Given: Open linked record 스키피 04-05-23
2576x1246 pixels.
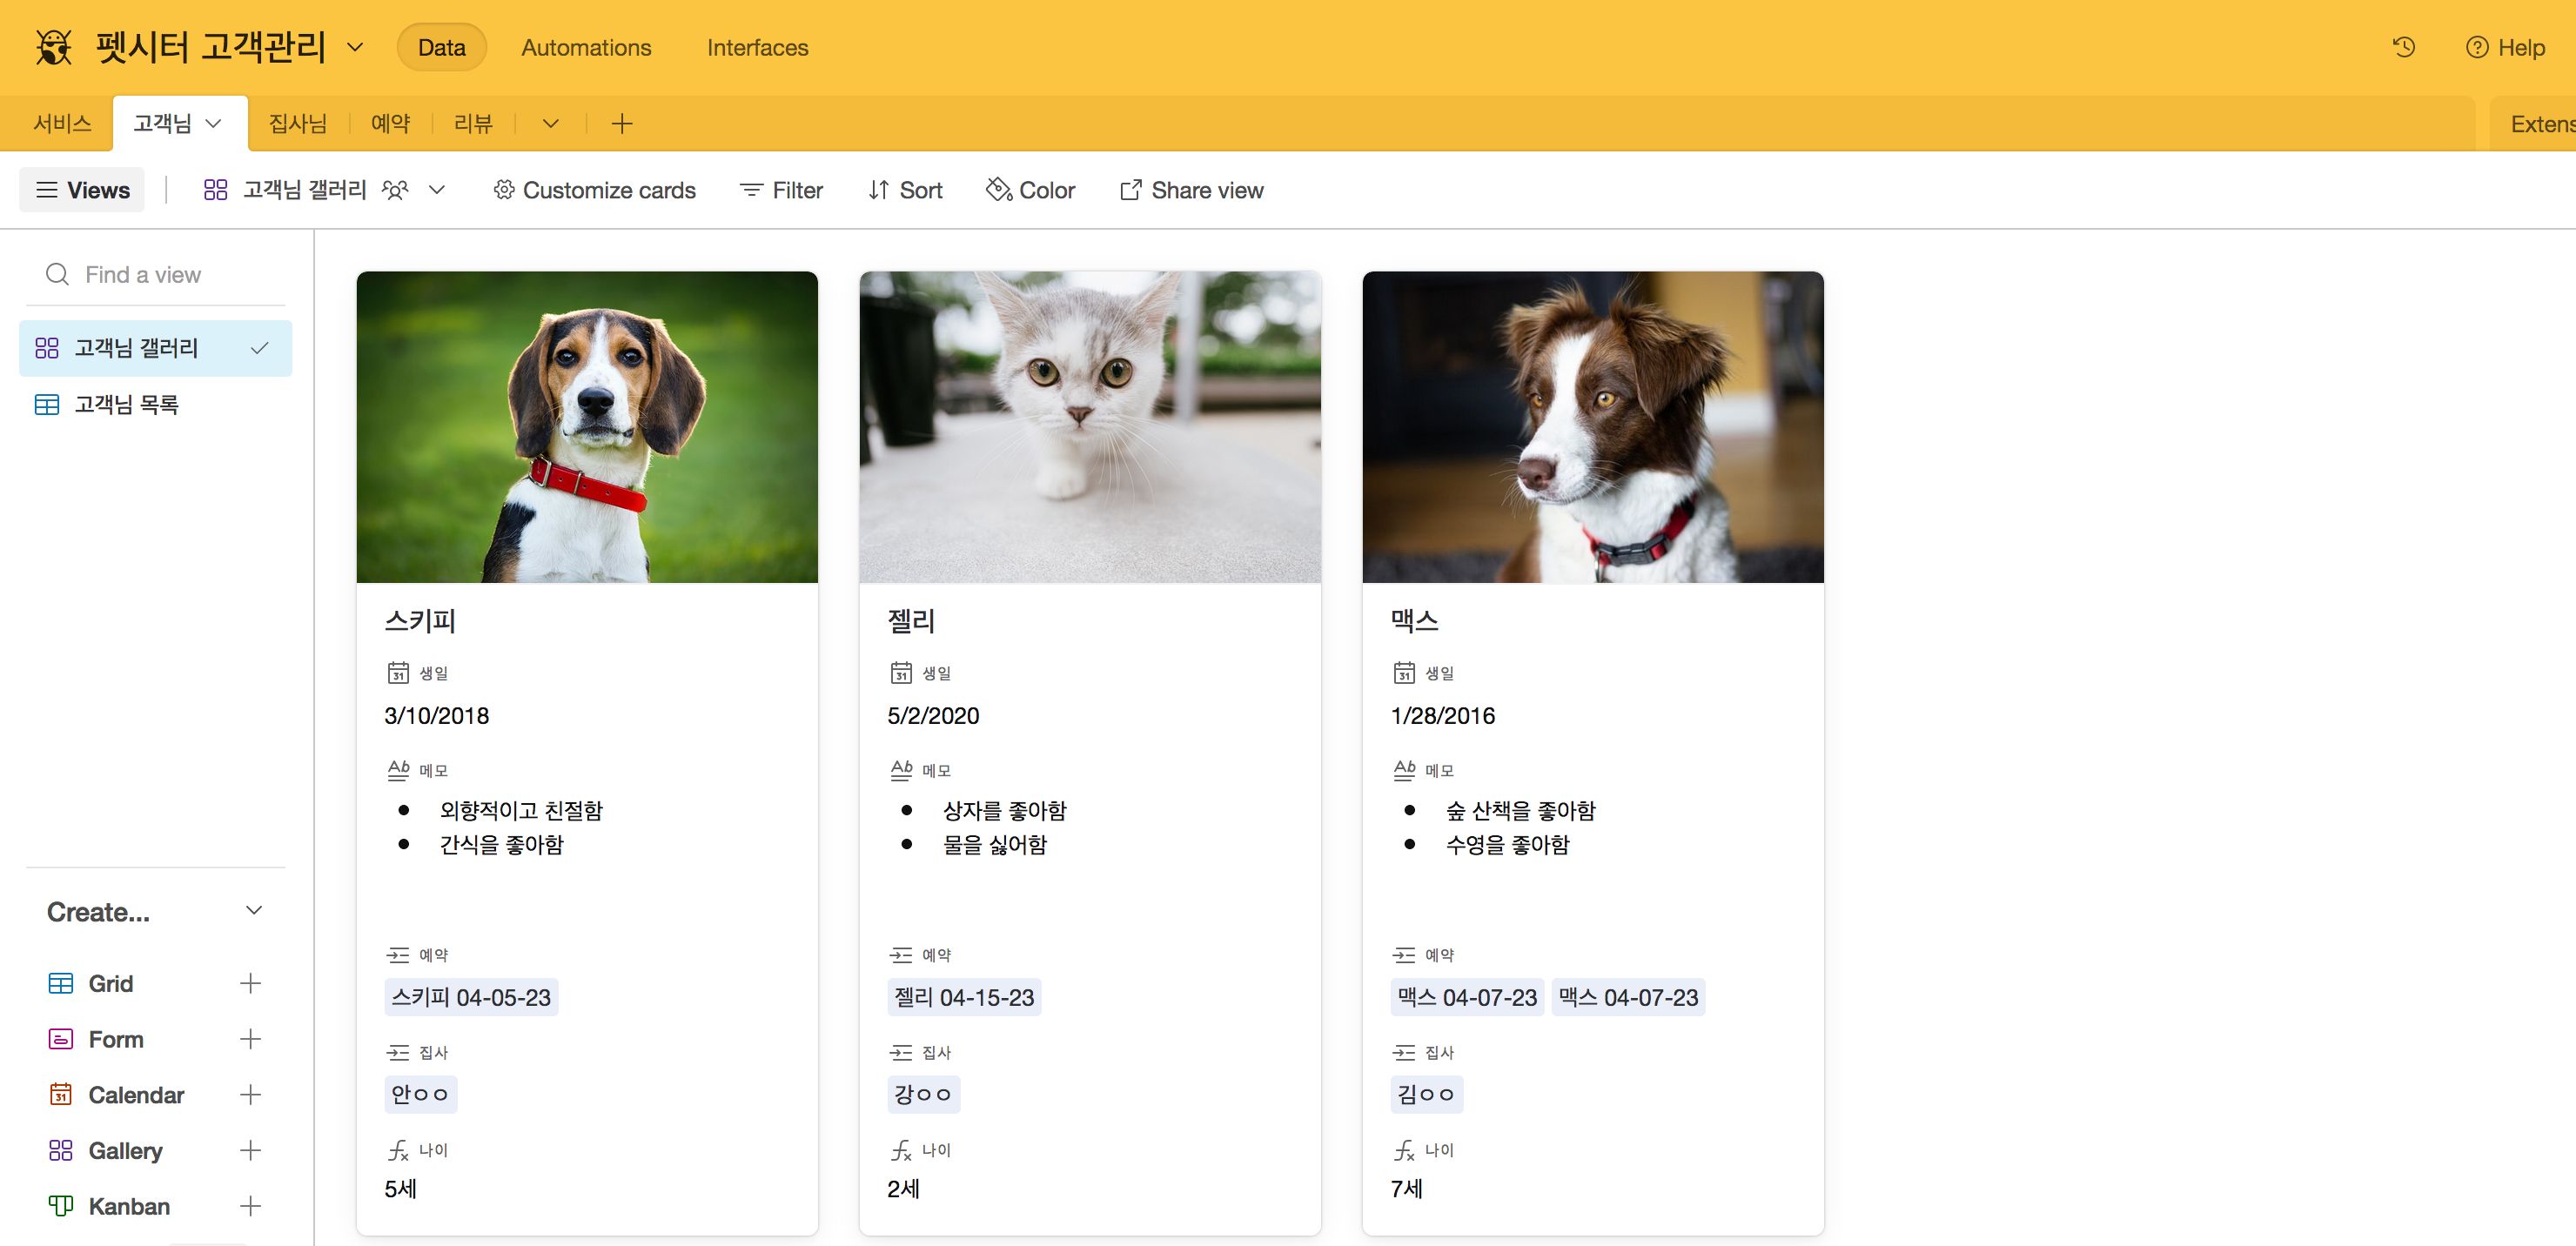Looking at the screenshot, I should pos(471,997).
